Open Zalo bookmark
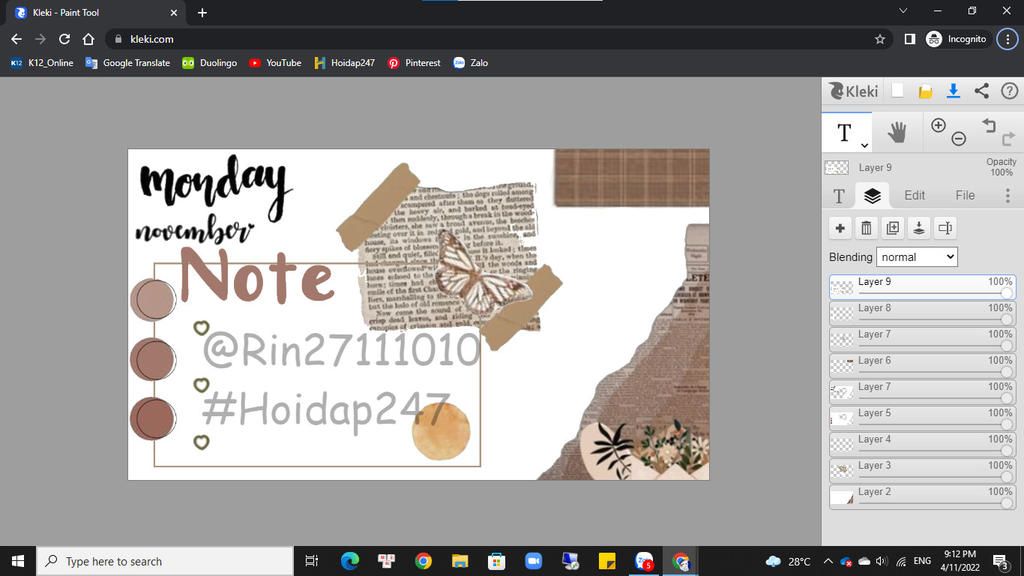This screenshot has height=576, width=1024. pyautogui.click(x=471, y=63)
